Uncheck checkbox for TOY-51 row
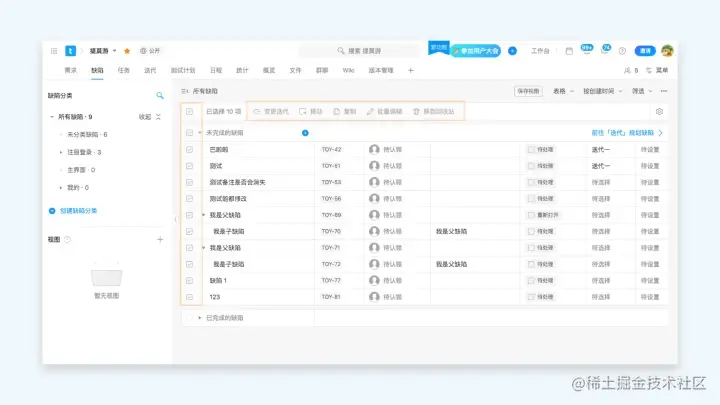The height and width of the screenshot is (405, 720). pos(190,166)
